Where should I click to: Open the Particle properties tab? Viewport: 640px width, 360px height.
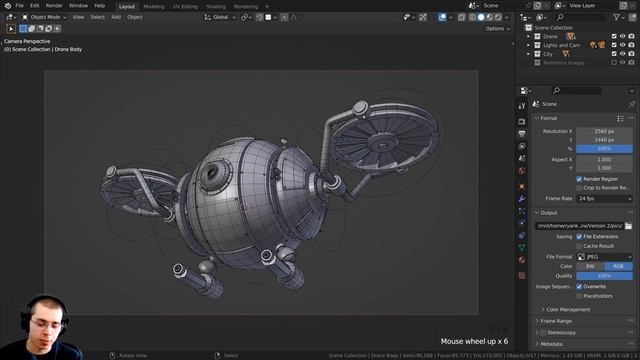tap(522, 211)
